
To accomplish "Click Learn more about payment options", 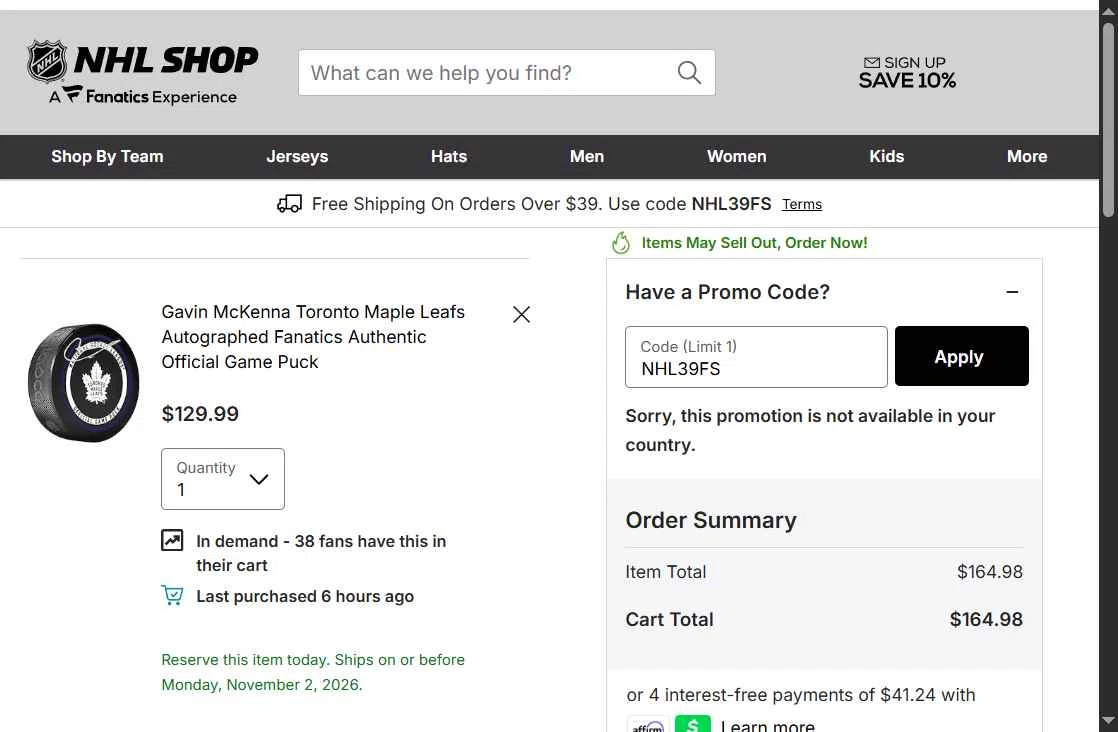I will point(767,726).
